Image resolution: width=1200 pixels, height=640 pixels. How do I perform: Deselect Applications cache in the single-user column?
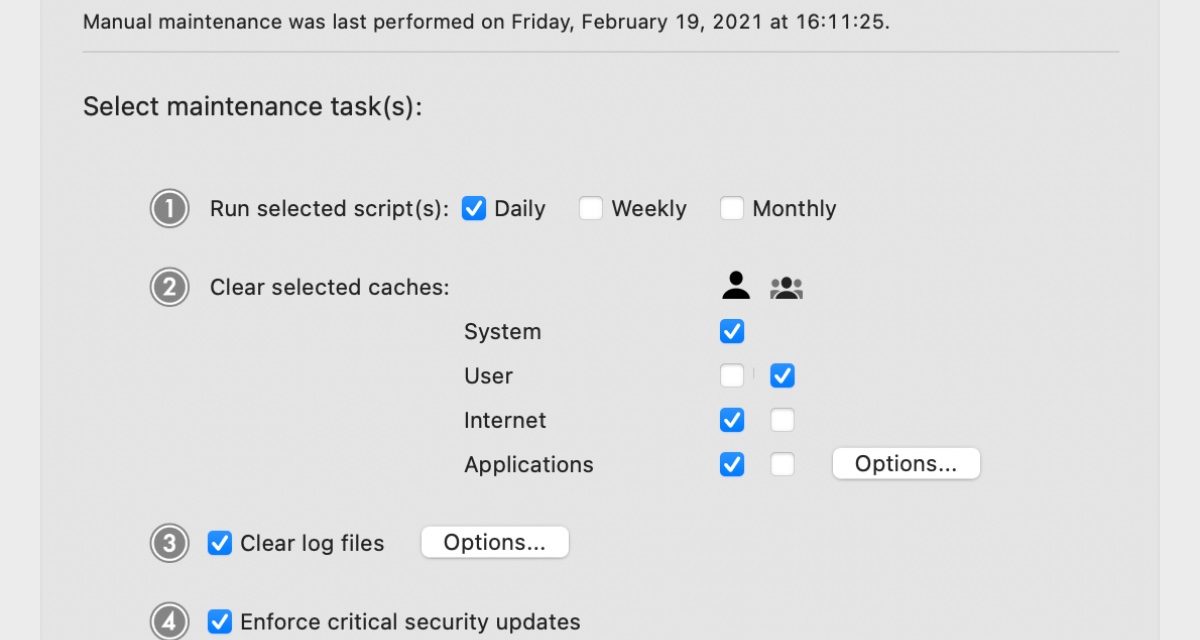732,464
